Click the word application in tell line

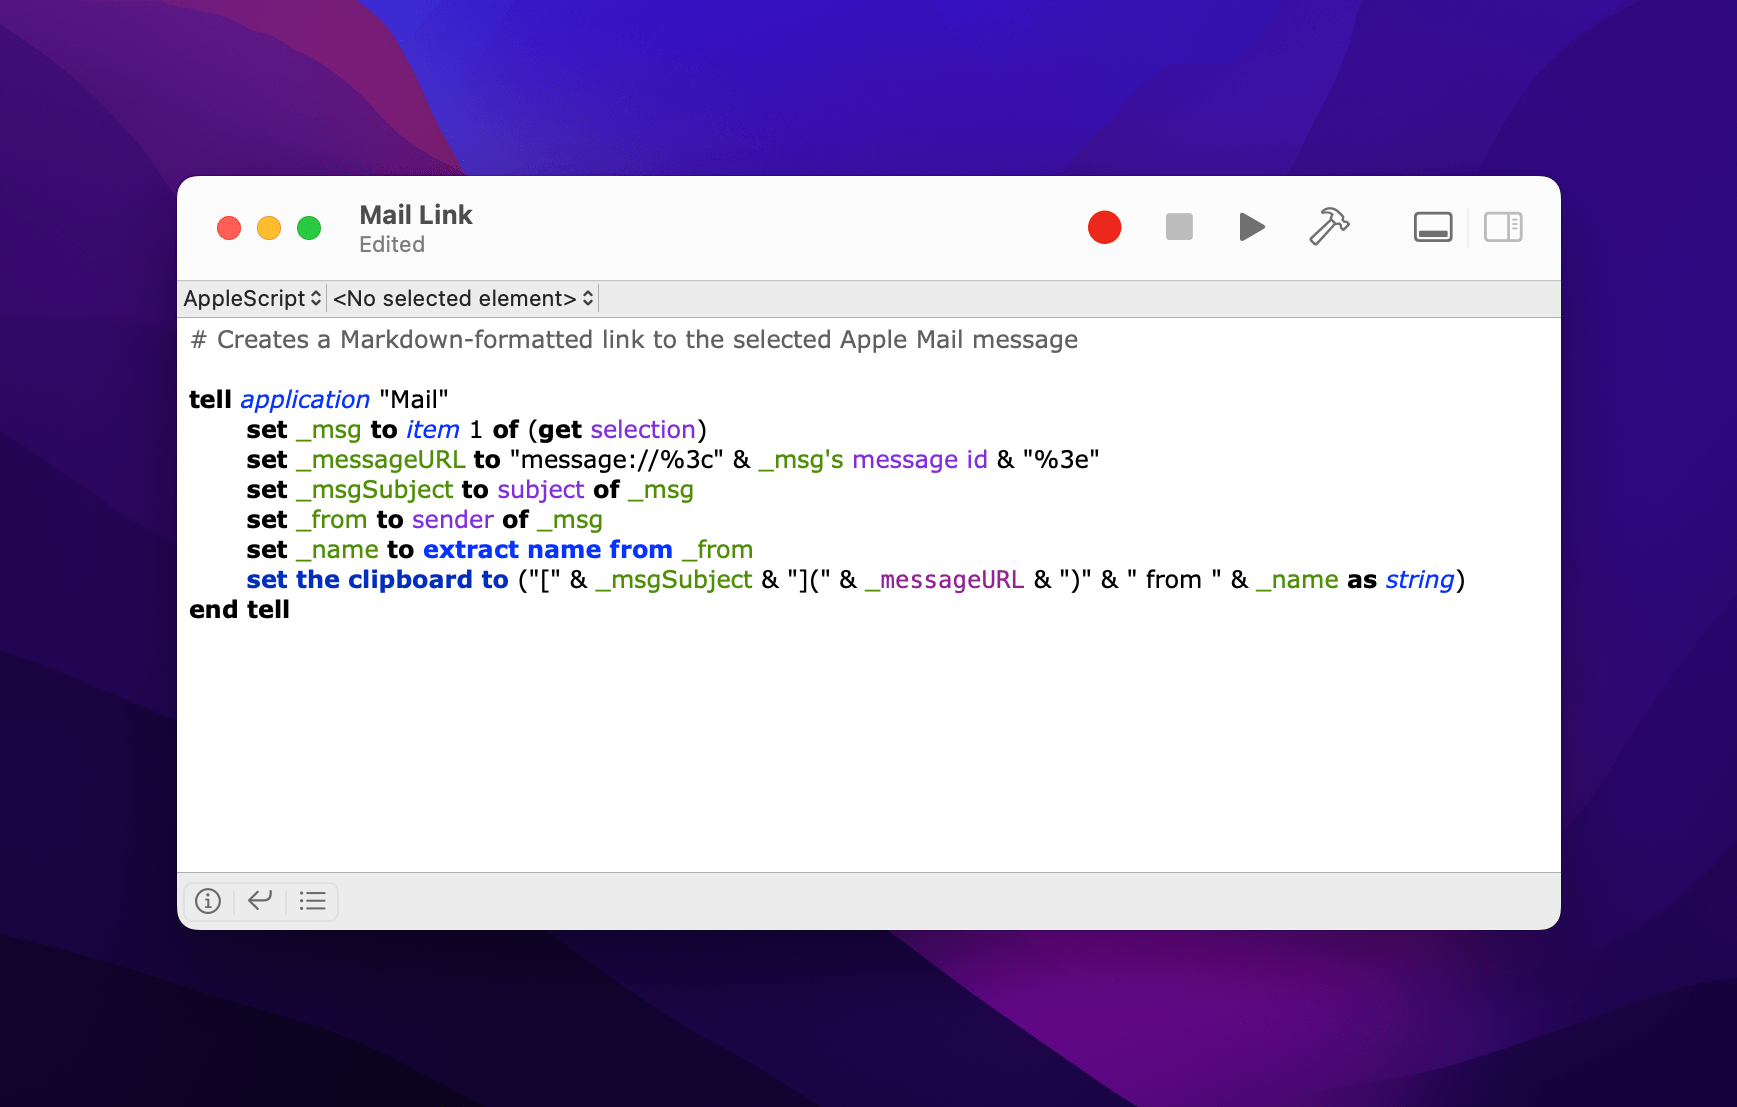tap(305, 400)
